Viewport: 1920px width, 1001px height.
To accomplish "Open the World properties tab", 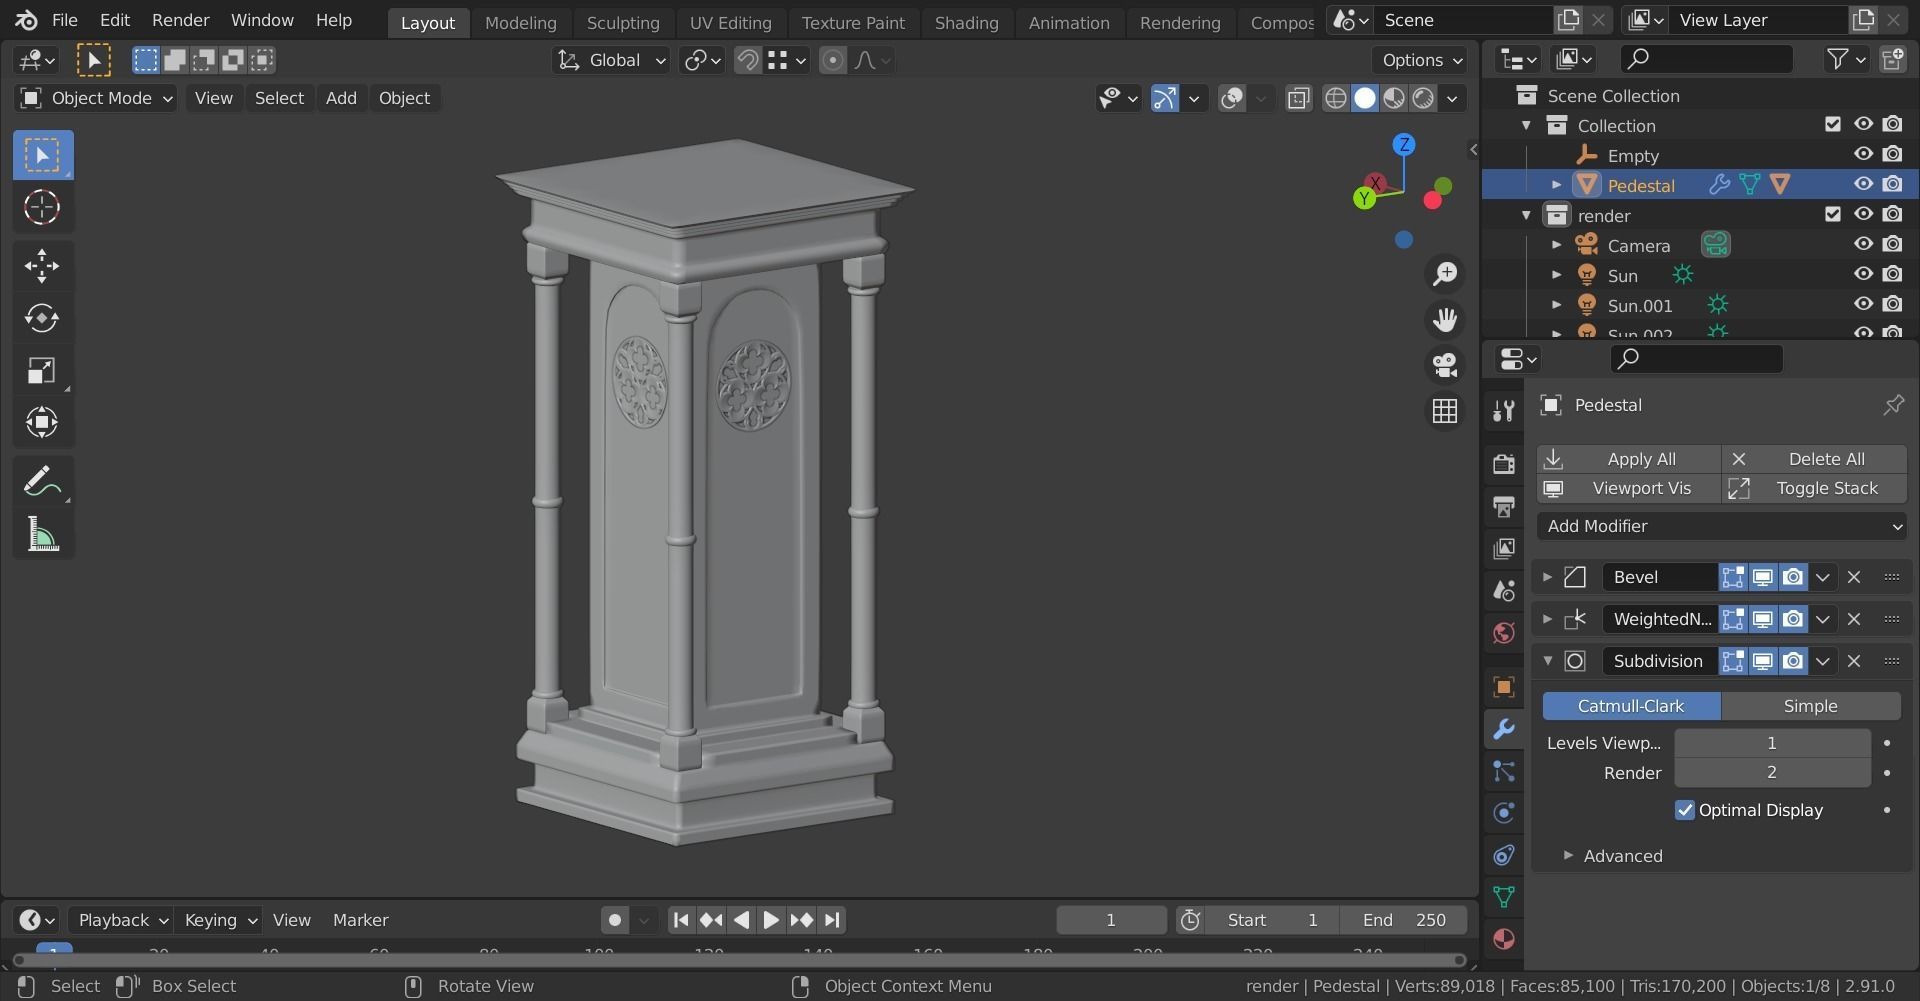I will coord(1503,632).
